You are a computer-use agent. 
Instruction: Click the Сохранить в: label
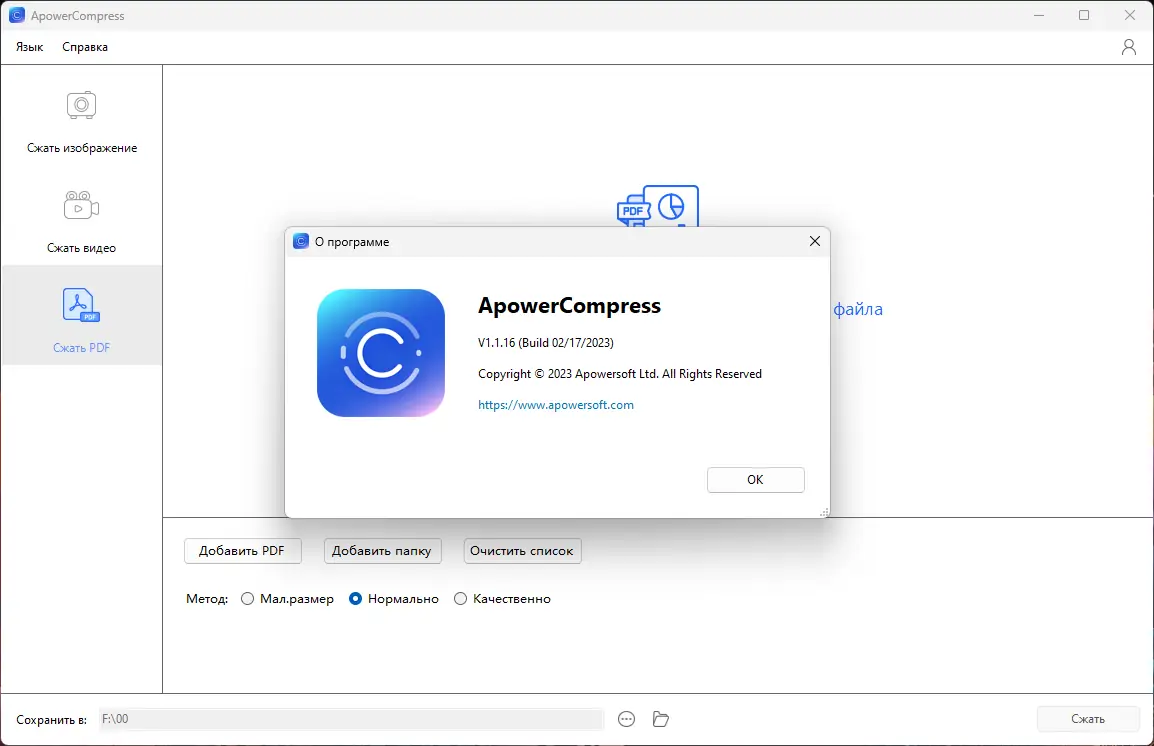52,720
